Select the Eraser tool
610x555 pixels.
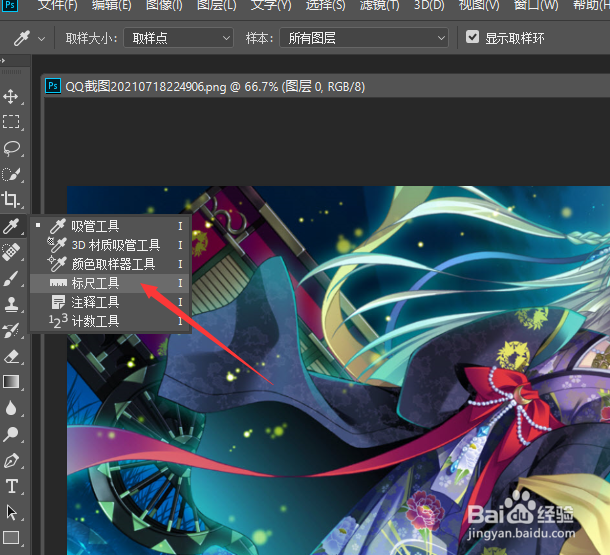coord(11,356)
